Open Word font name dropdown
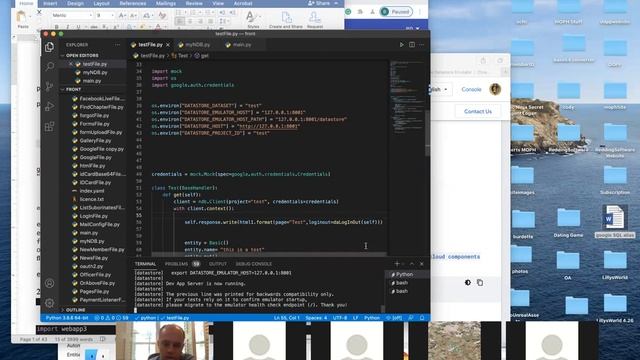This screenshot has width=640, height=360. point(90,16)
